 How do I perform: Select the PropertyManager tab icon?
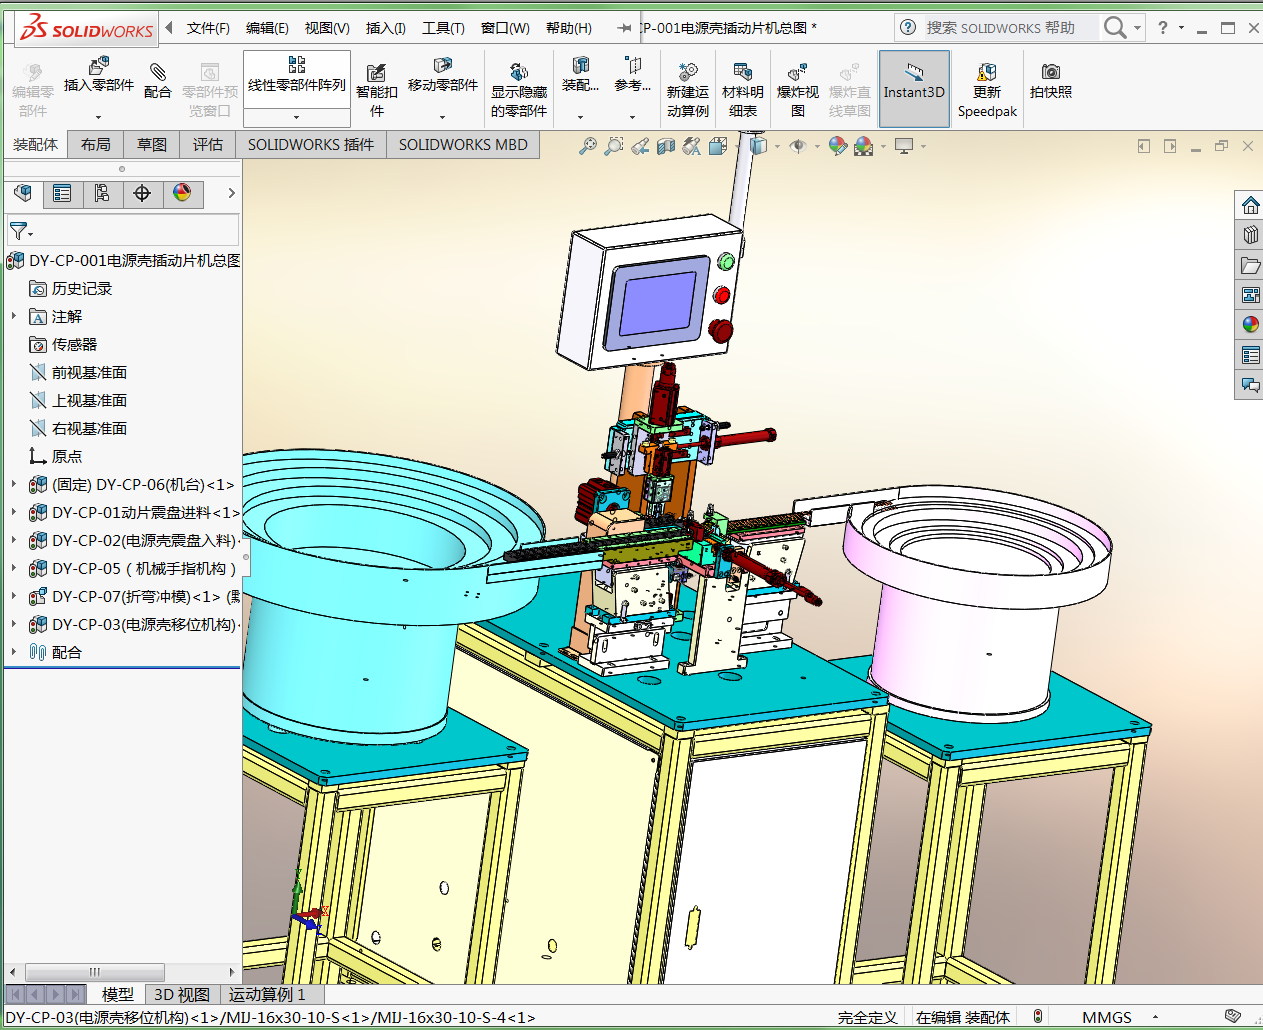pos(62,193)
